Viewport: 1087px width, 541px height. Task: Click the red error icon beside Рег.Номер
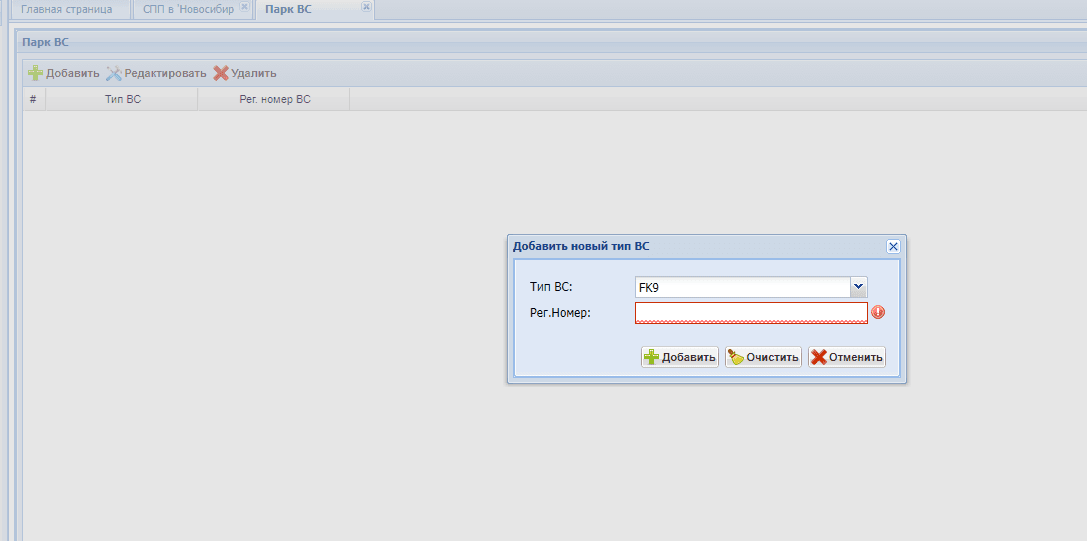pyautogui.click(x=878, y=312)
